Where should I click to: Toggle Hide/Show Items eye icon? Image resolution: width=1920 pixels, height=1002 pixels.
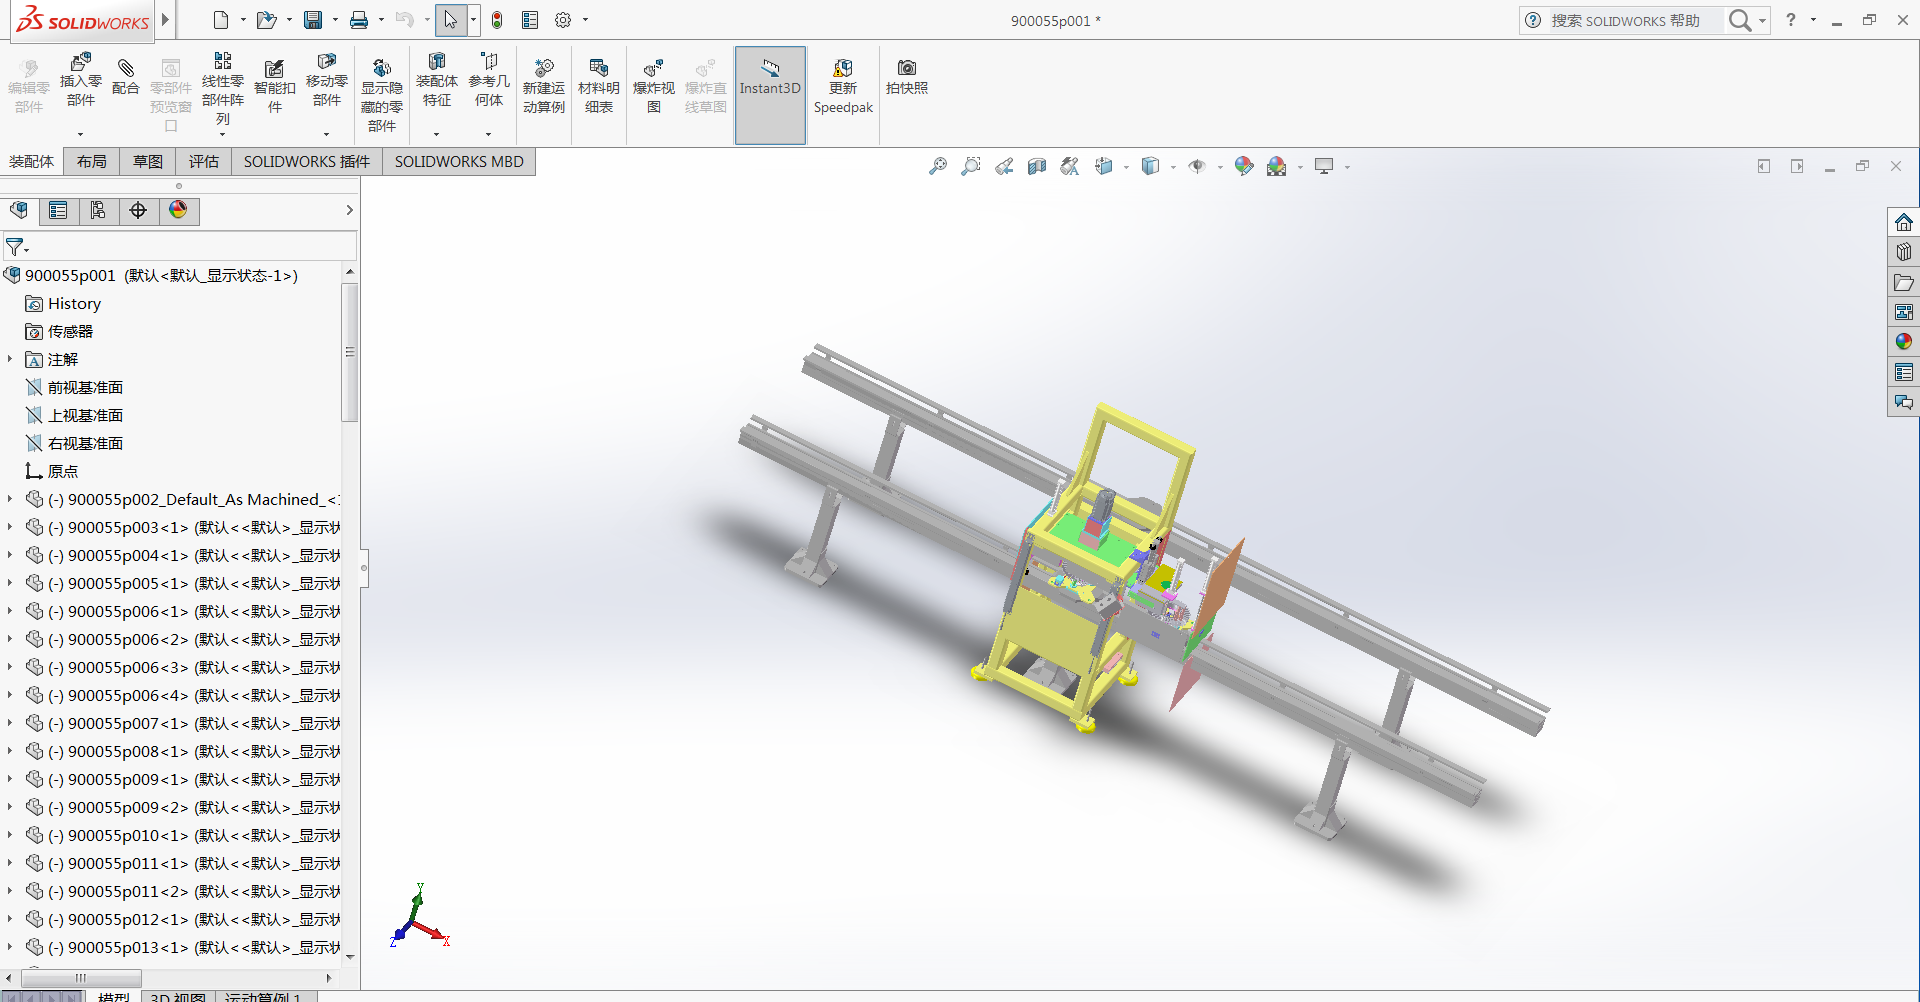(1197, 166)
